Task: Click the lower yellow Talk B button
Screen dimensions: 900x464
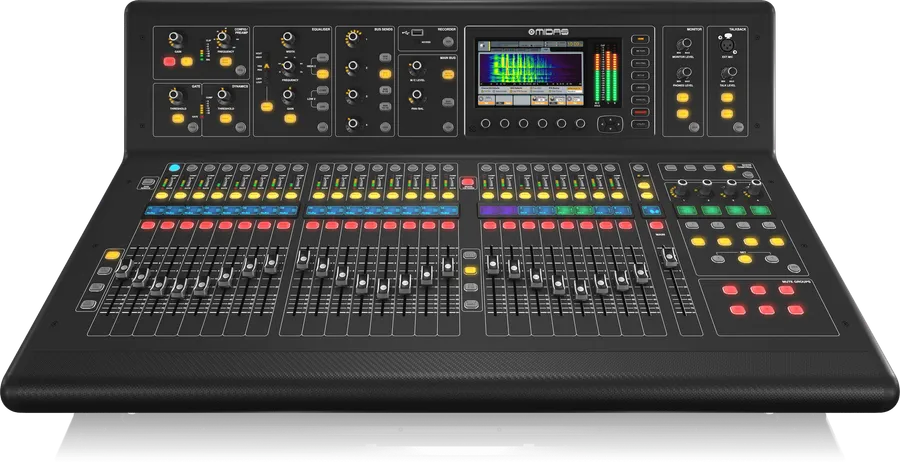Action: [x=727, y=114]
